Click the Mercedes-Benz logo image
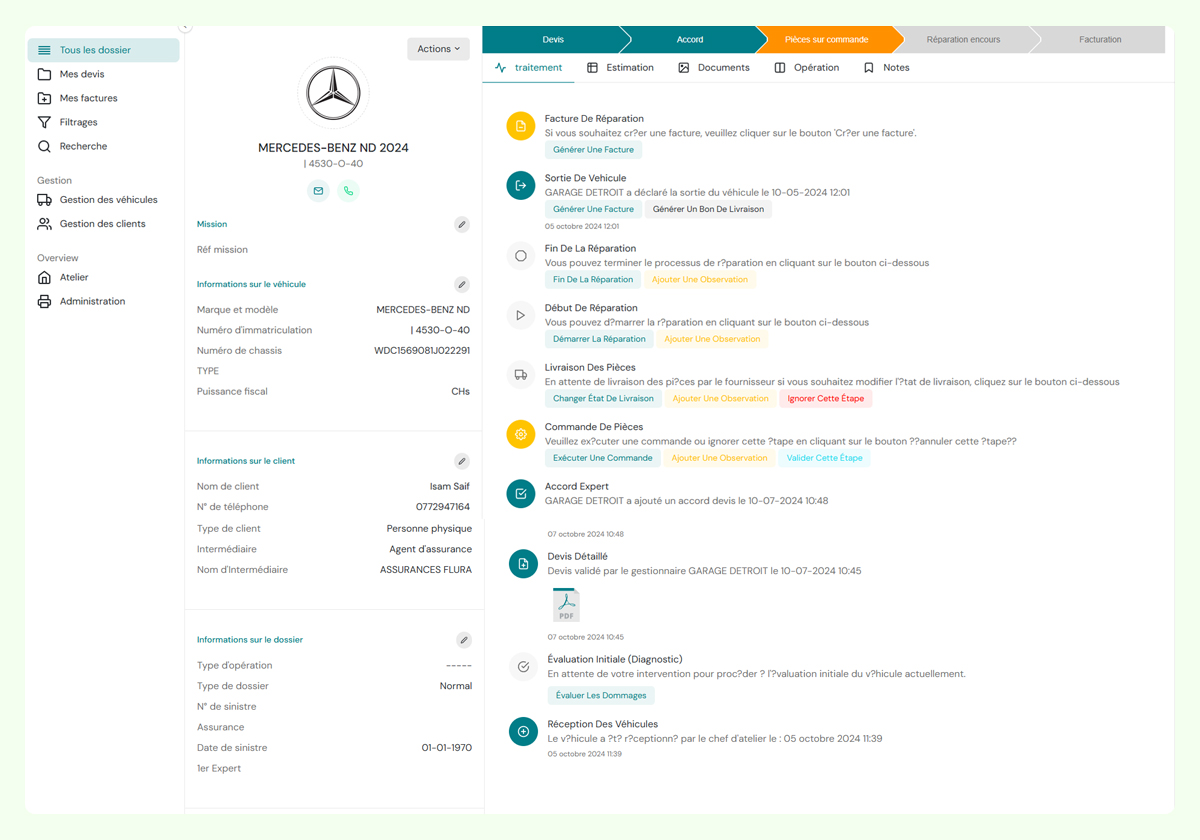Screen dimensions: 1200x840 (333, 94)
